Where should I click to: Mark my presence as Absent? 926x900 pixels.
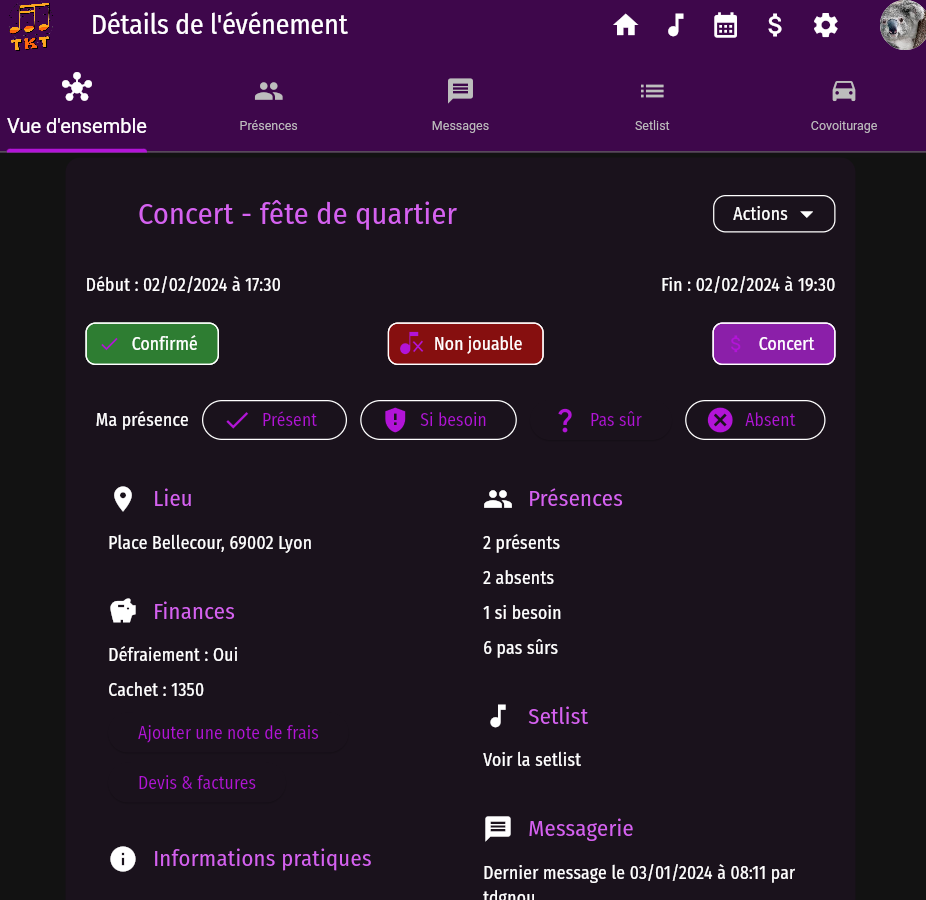[x=755, y=420]
